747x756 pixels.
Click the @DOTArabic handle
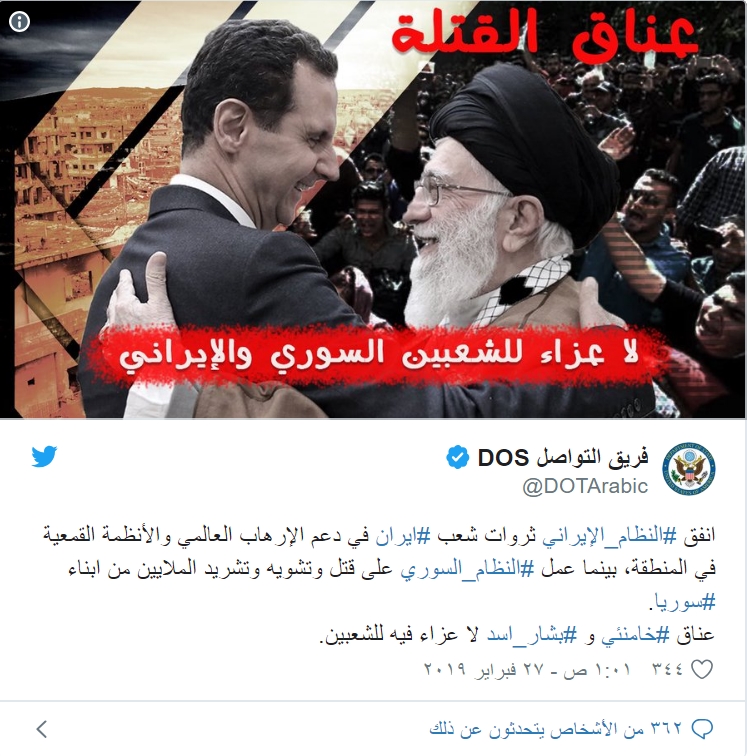[585, 486]
